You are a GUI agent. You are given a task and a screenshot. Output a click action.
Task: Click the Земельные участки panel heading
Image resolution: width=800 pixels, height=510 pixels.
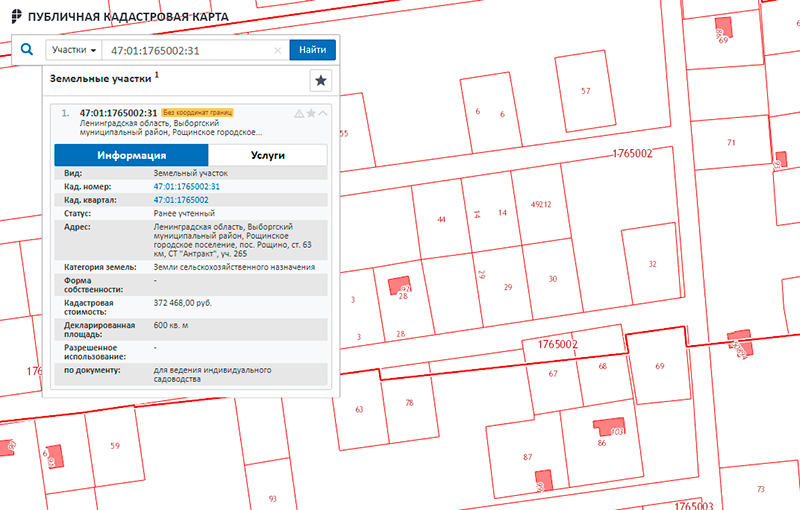(101, 79)
